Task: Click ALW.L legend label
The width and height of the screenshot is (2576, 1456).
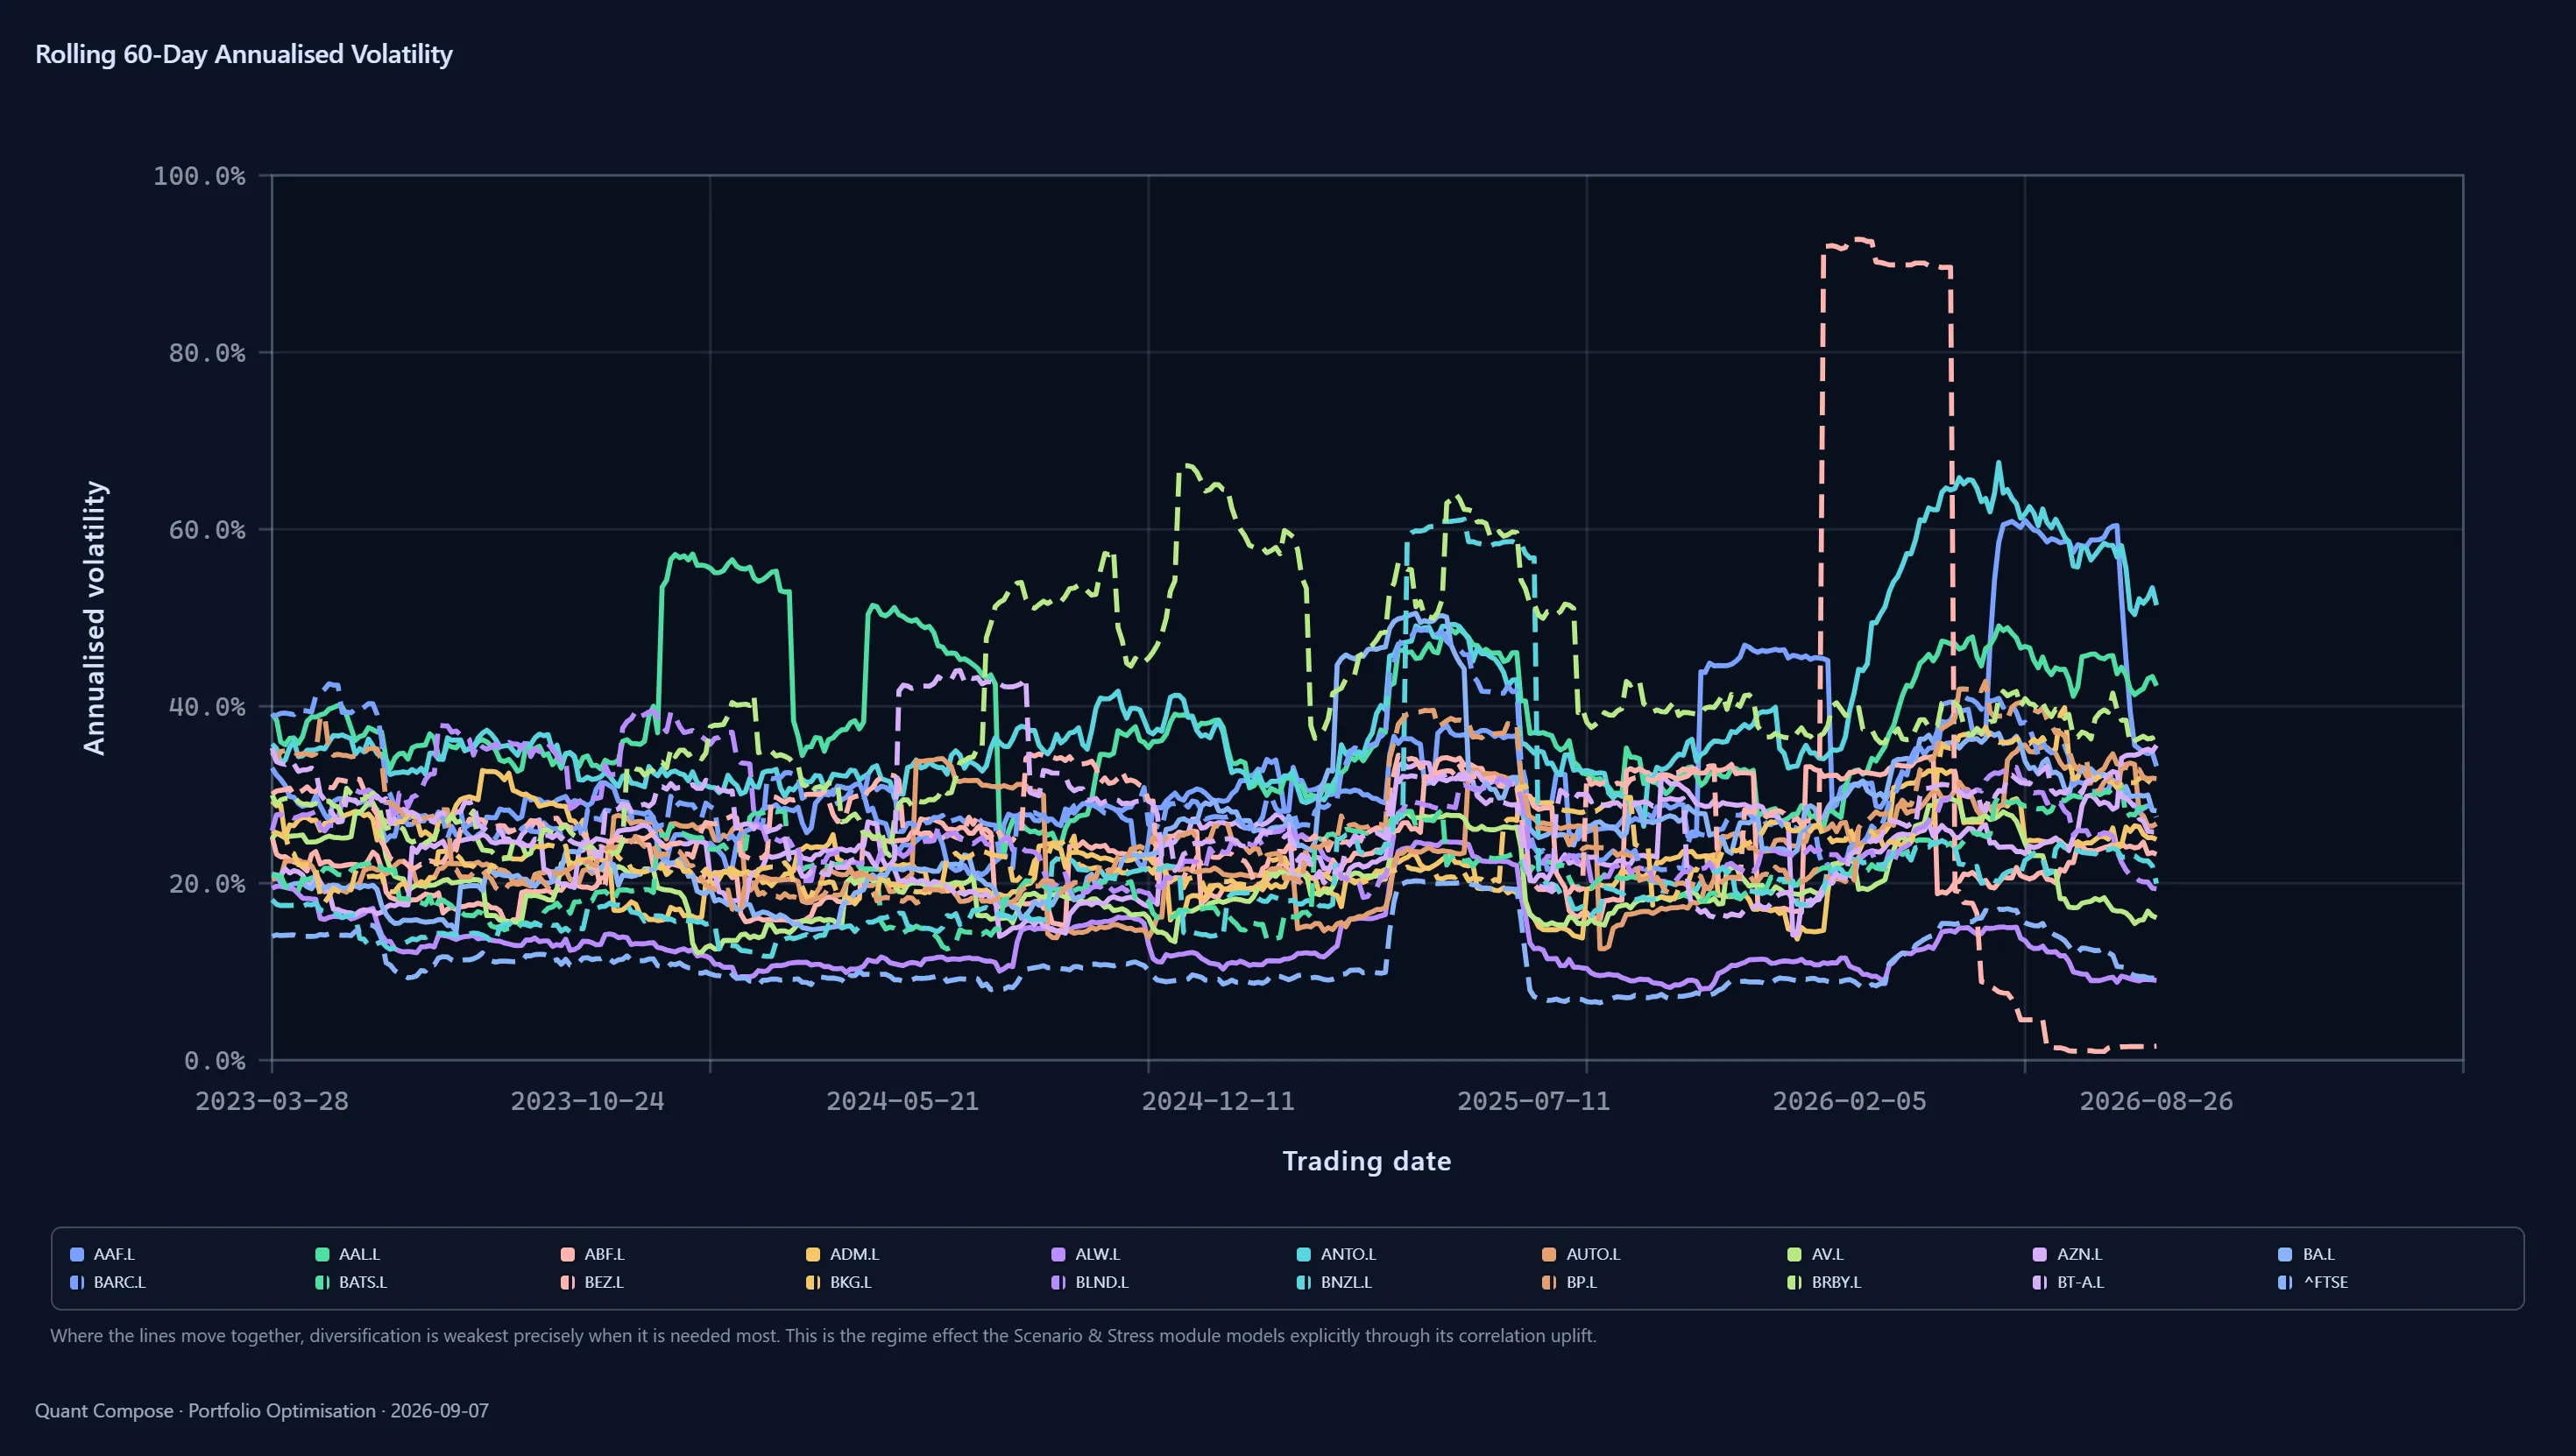Action: (x=1097, y=1254)
